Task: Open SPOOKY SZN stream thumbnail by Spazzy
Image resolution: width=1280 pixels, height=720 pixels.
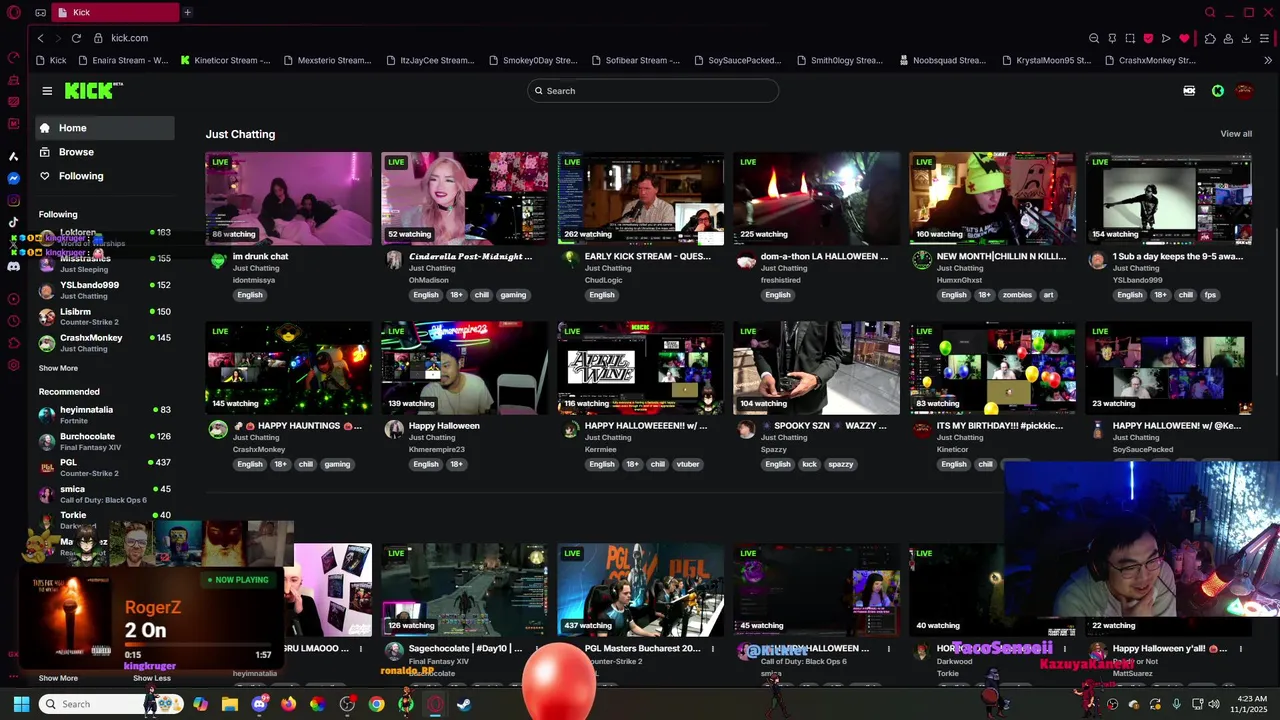Action: (x=816, y=367)
